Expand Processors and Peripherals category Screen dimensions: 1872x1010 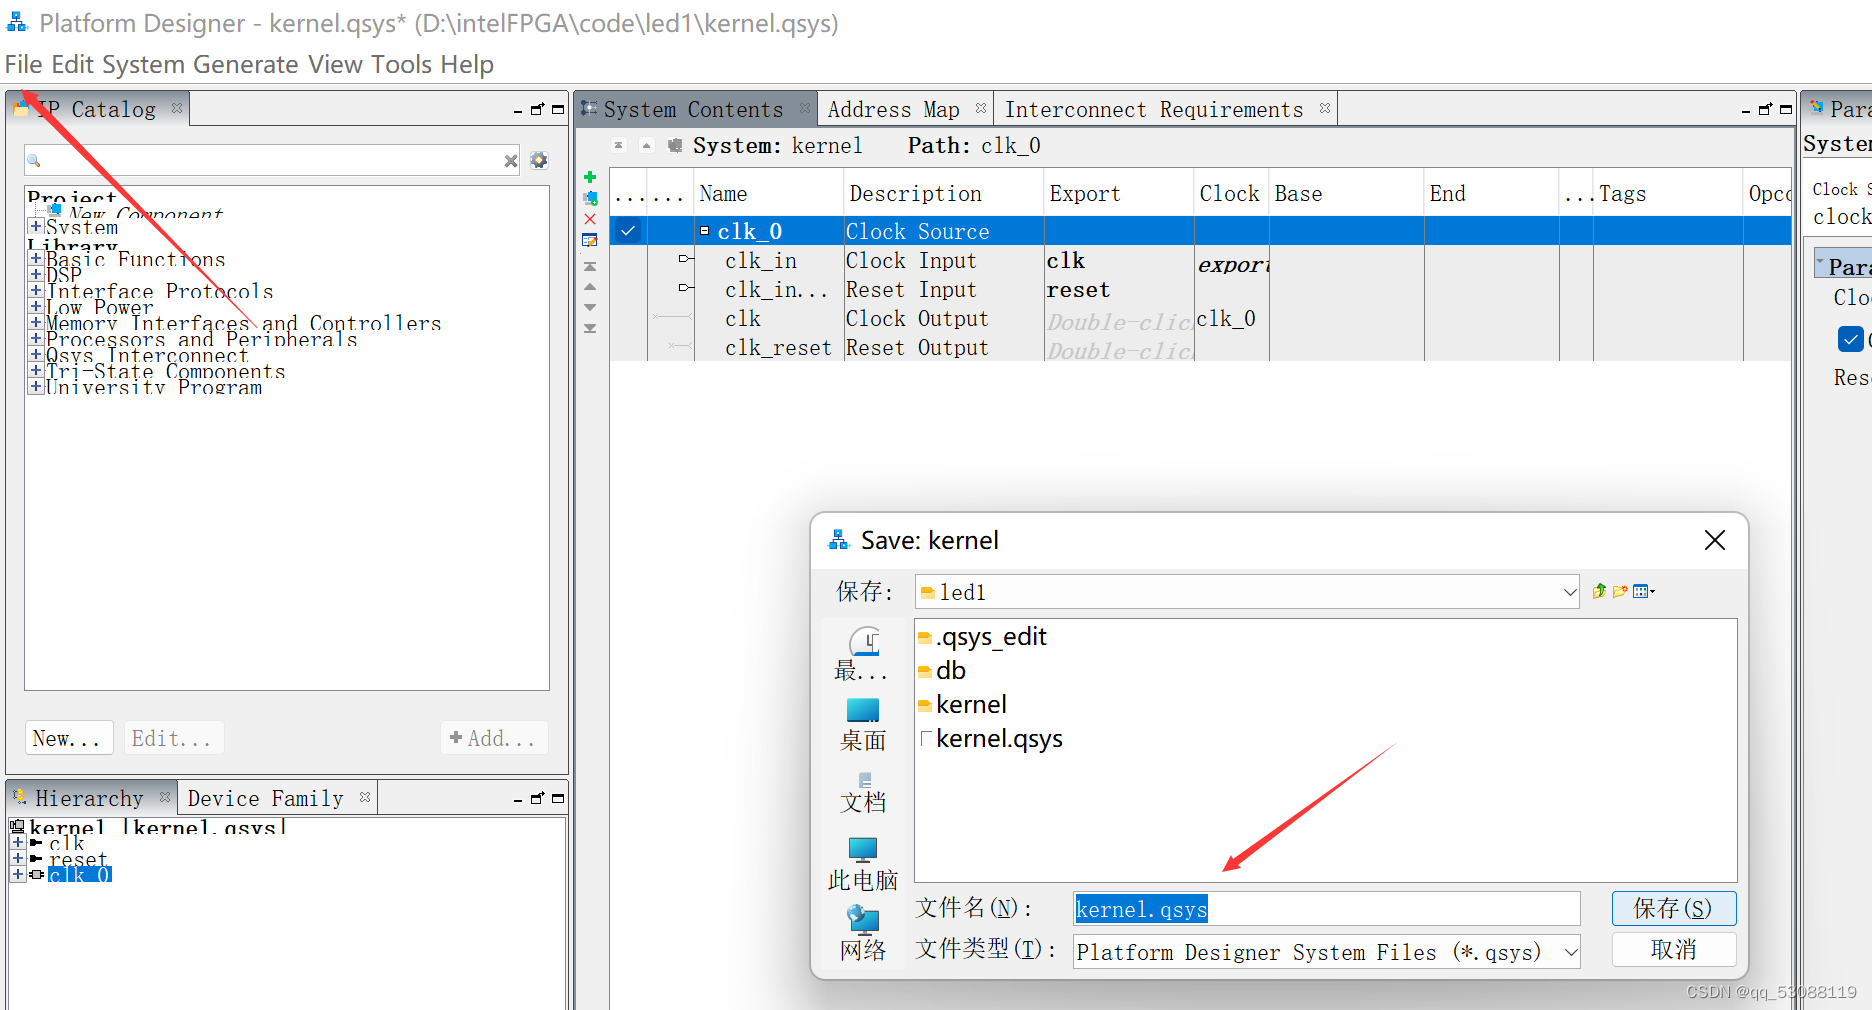(36, 339)
